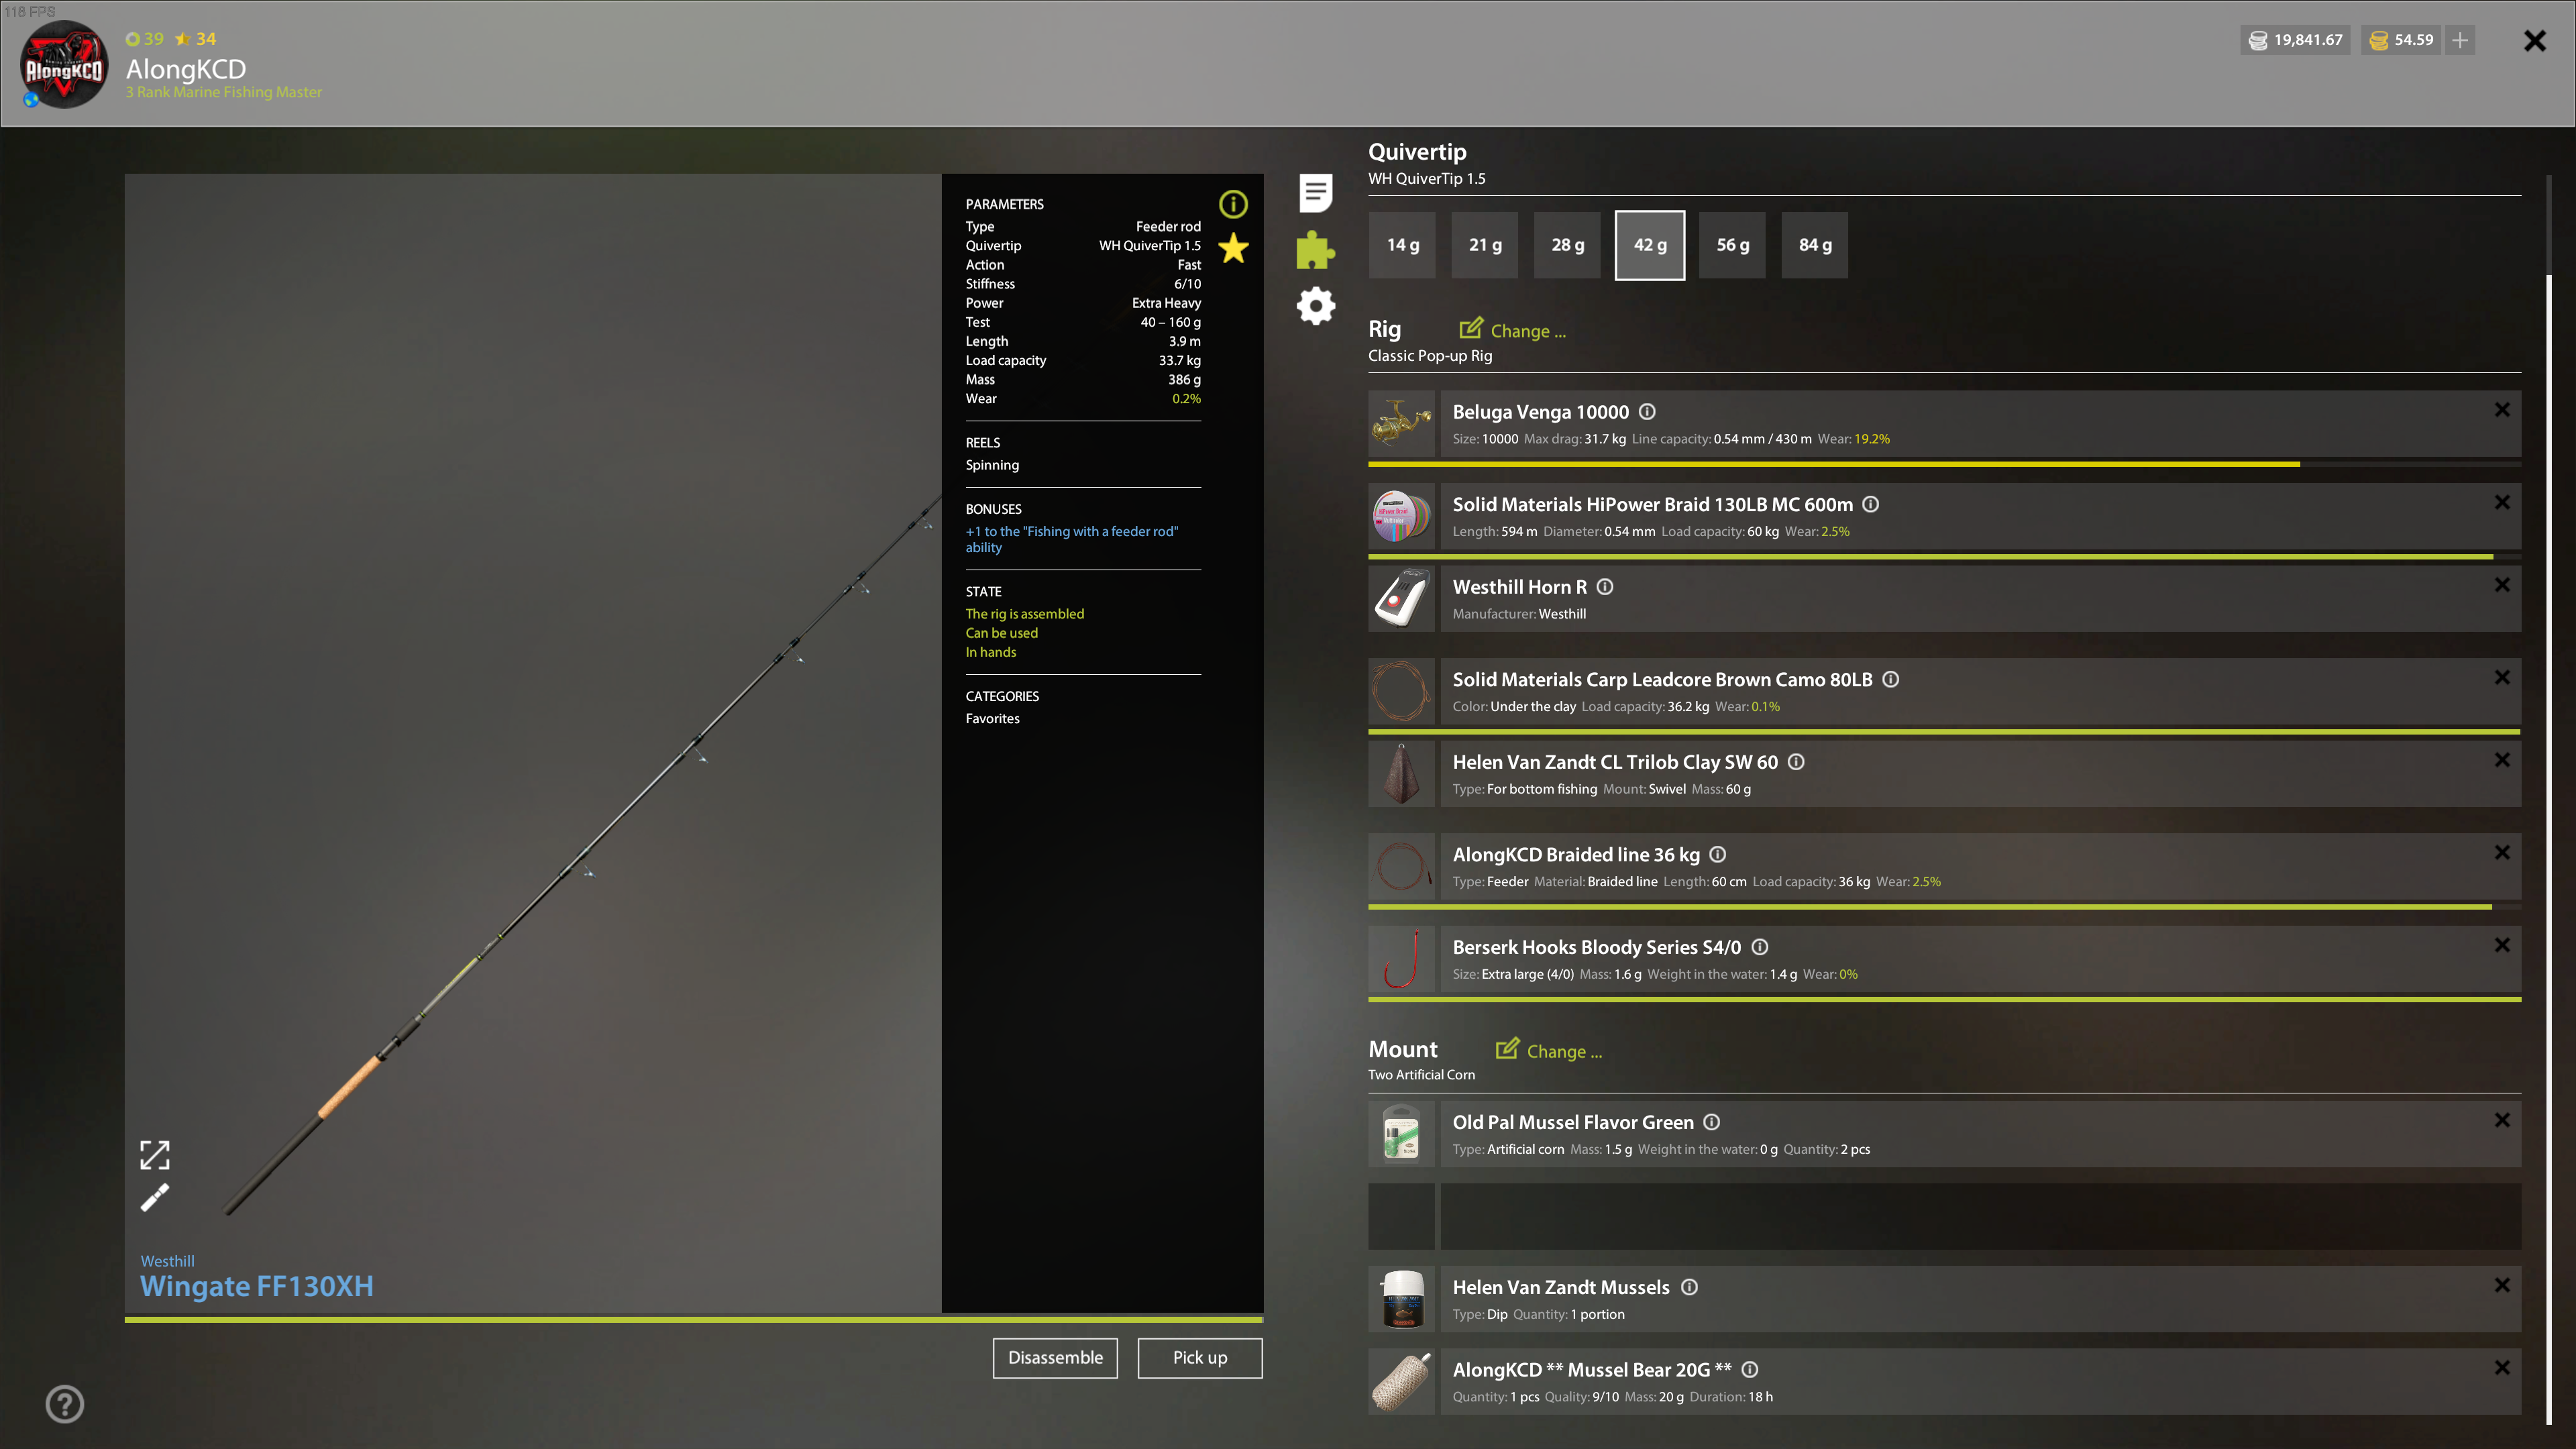The image size is (2576, 1449).
Task: Show info for Beluga Venga 10000 reel
Action: 1647,412
